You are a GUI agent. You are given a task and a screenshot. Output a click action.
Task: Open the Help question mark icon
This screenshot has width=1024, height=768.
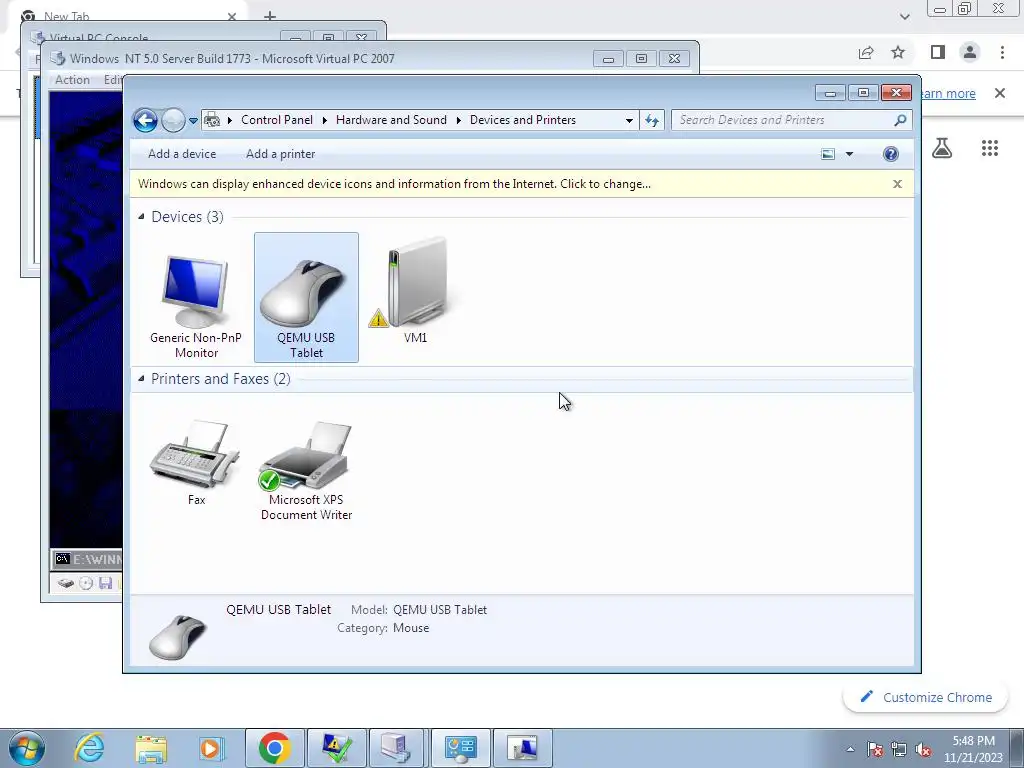(890, 154)
